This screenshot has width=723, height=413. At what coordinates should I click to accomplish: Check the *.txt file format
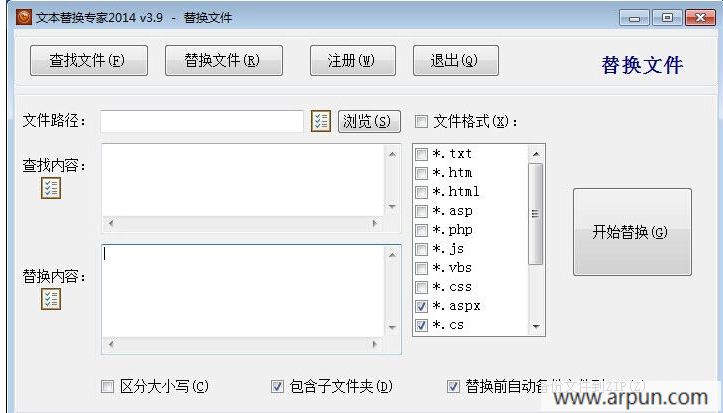[x=421, y=154]
